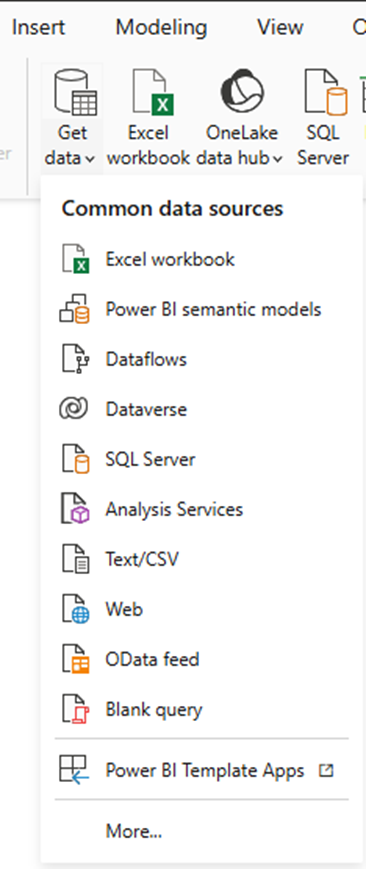
Task: Select Dataflows from the list
Action: point(146,359)
